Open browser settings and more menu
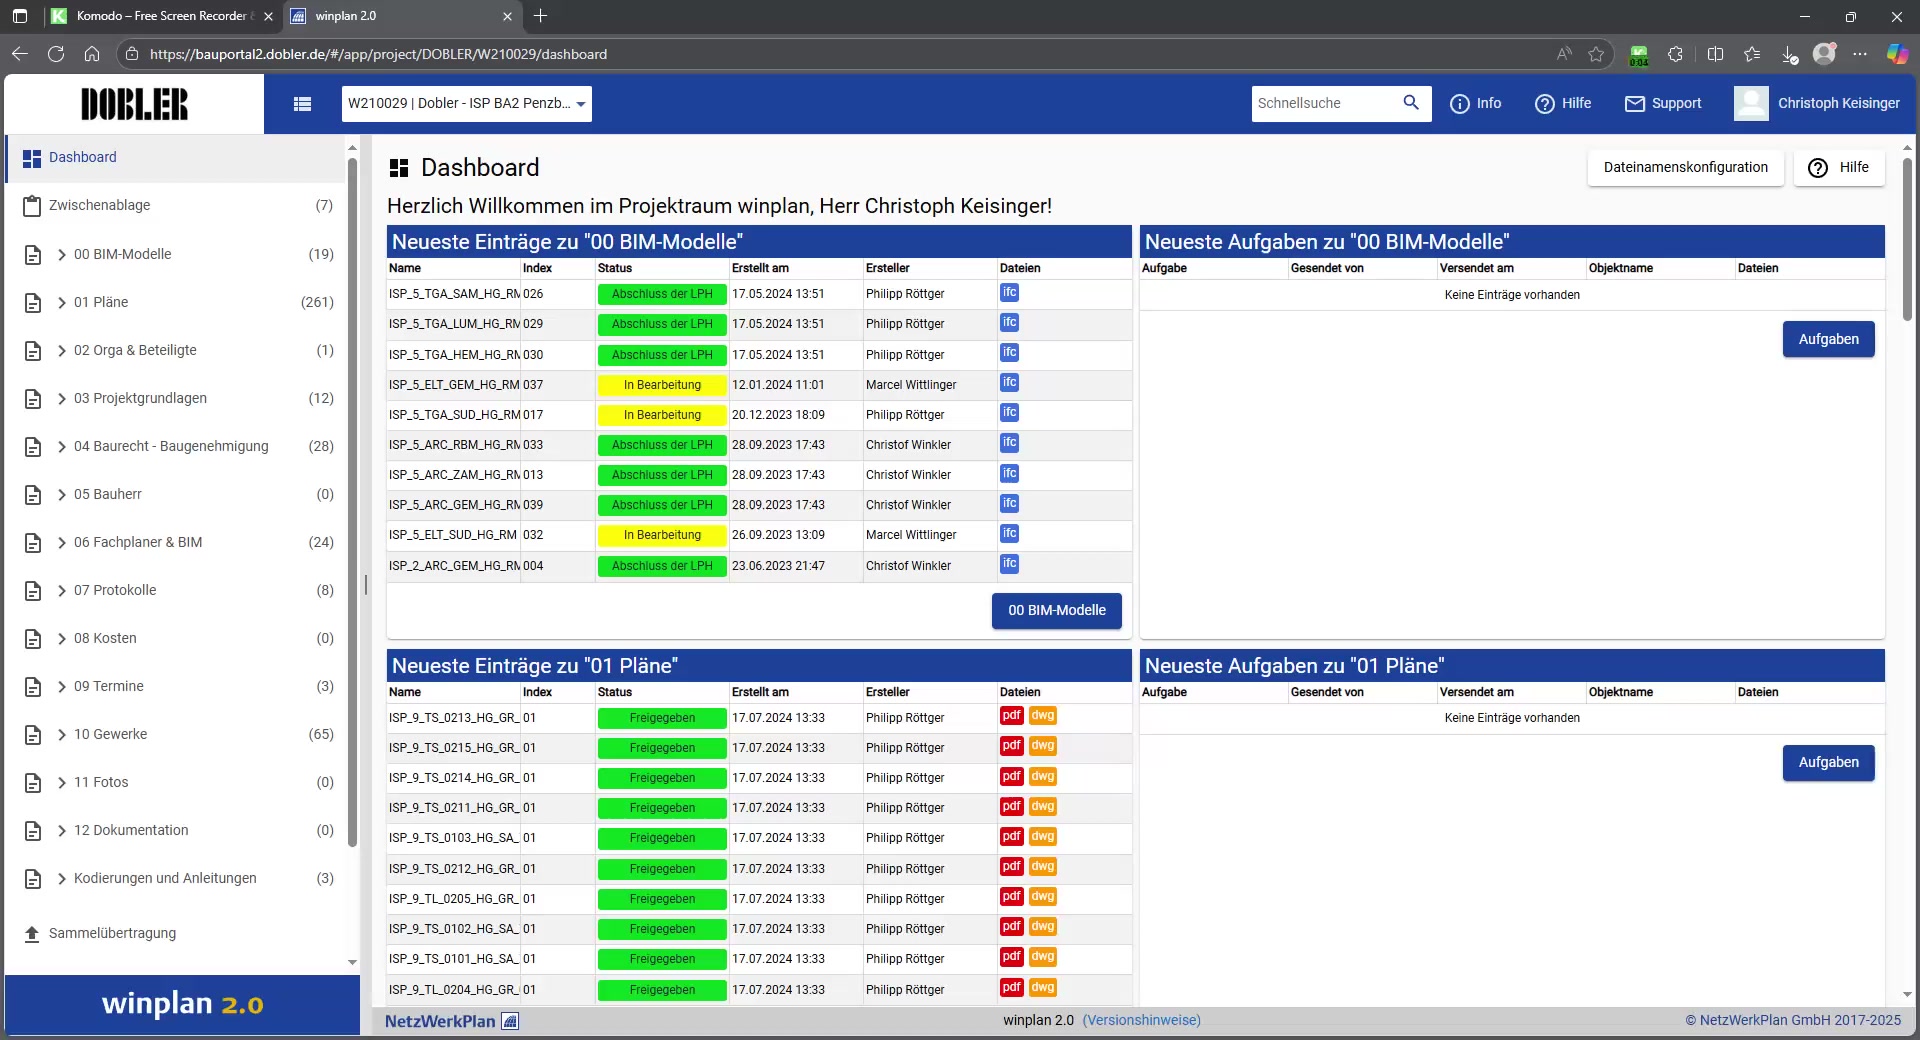Viewport: 1920px width, 1040px height. click(x=1860, y=54)
